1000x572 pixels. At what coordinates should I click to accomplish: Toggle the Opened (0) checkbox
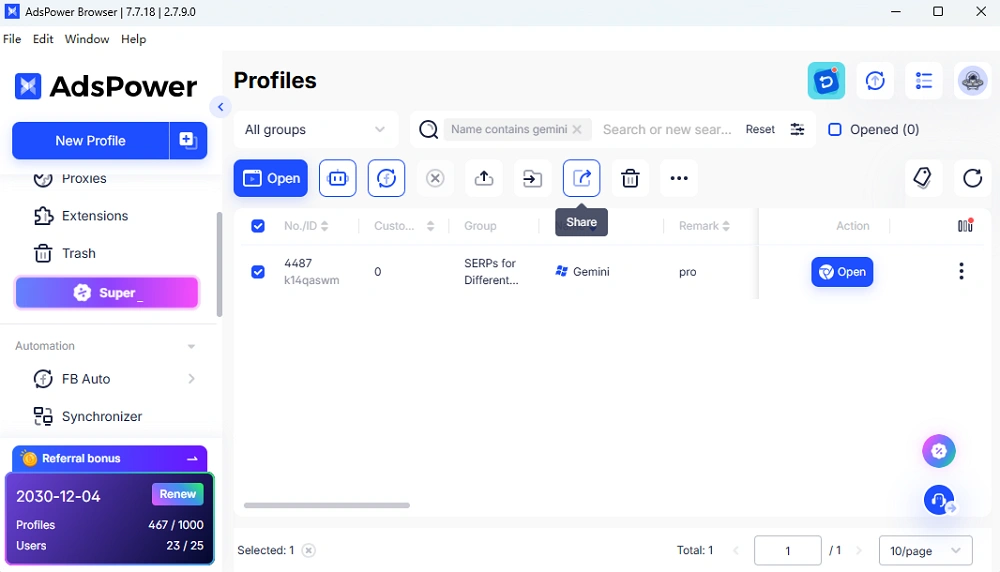click(835, 130)
